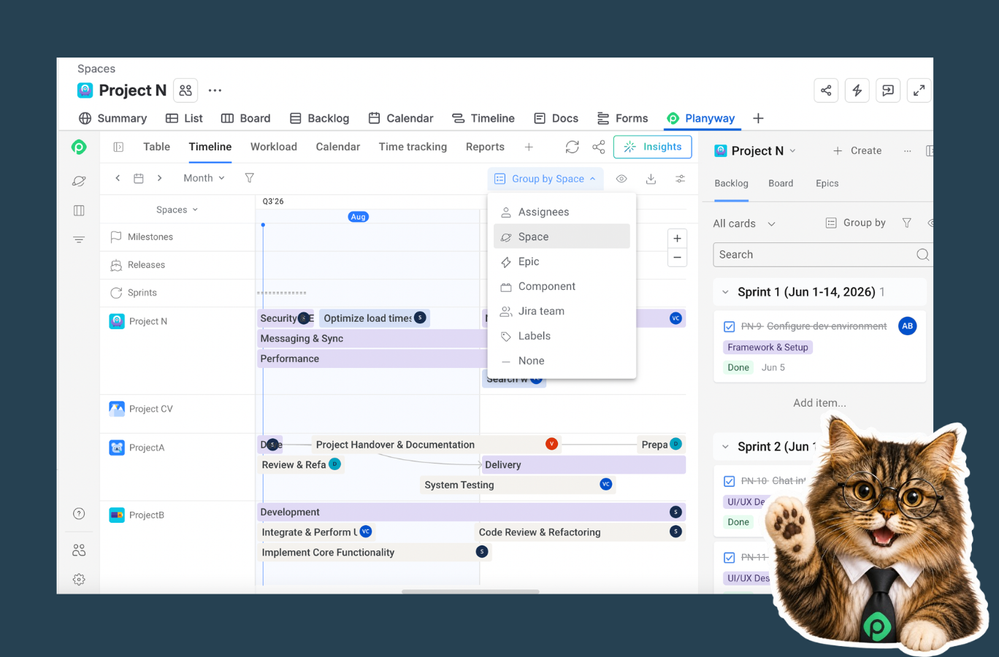Image resolution: width=999 pixels, height=657 pixels.
Task: Click Add item under Sprint 1
Action: (819, 403)
